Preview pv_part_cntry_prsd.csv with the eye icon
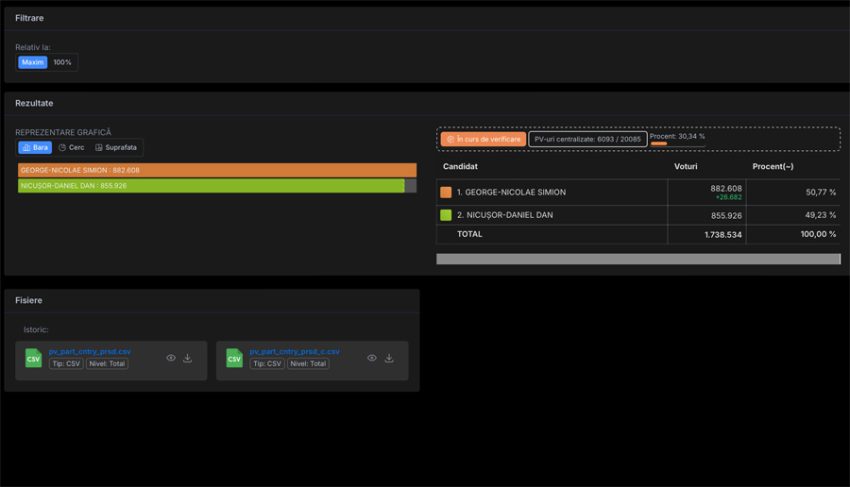Screen dimensions: 850x487 coord(171,358)
